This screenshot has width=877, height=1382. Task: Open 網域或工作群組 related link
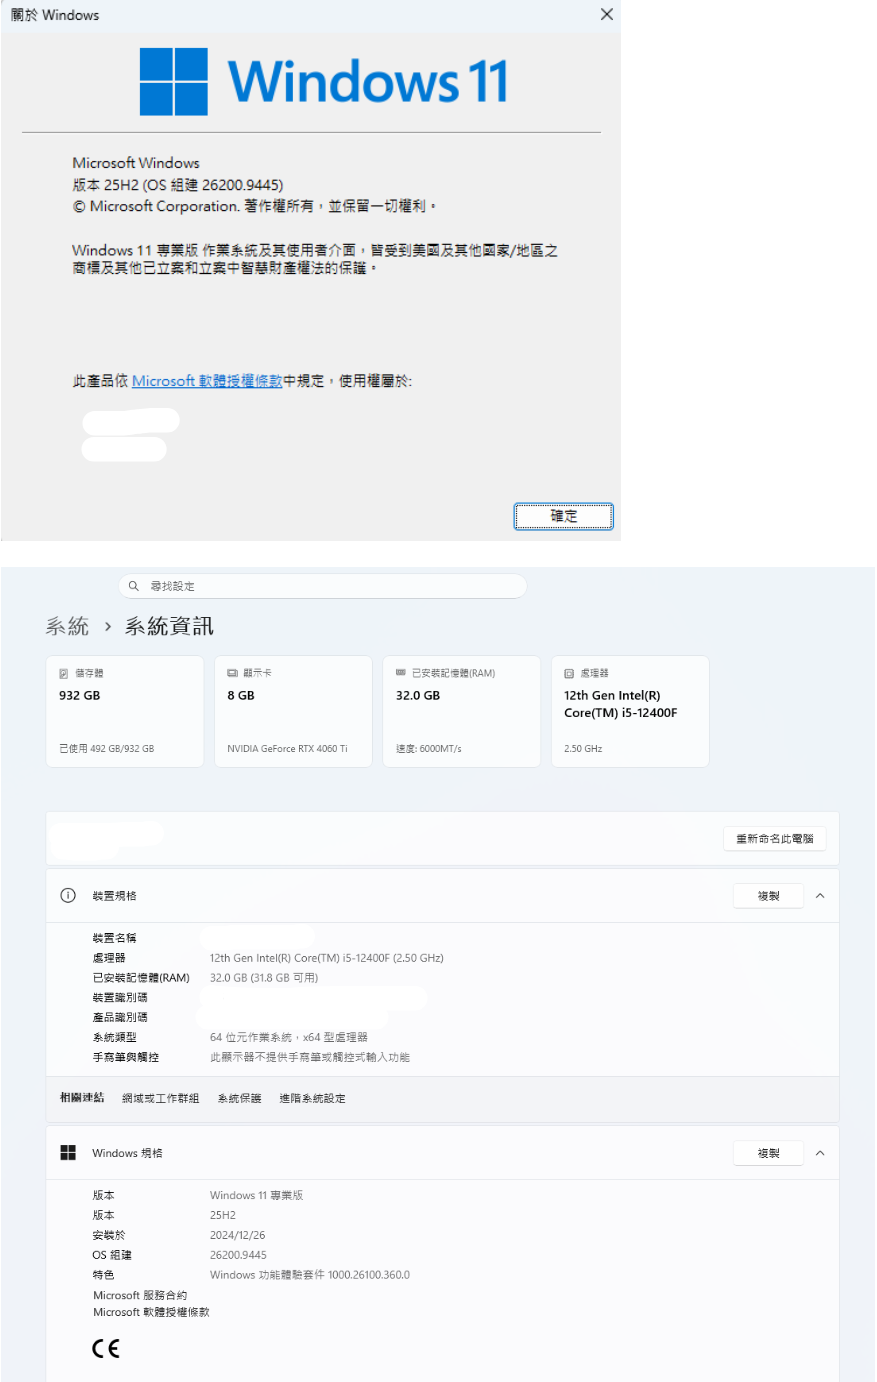point(161,1098)
